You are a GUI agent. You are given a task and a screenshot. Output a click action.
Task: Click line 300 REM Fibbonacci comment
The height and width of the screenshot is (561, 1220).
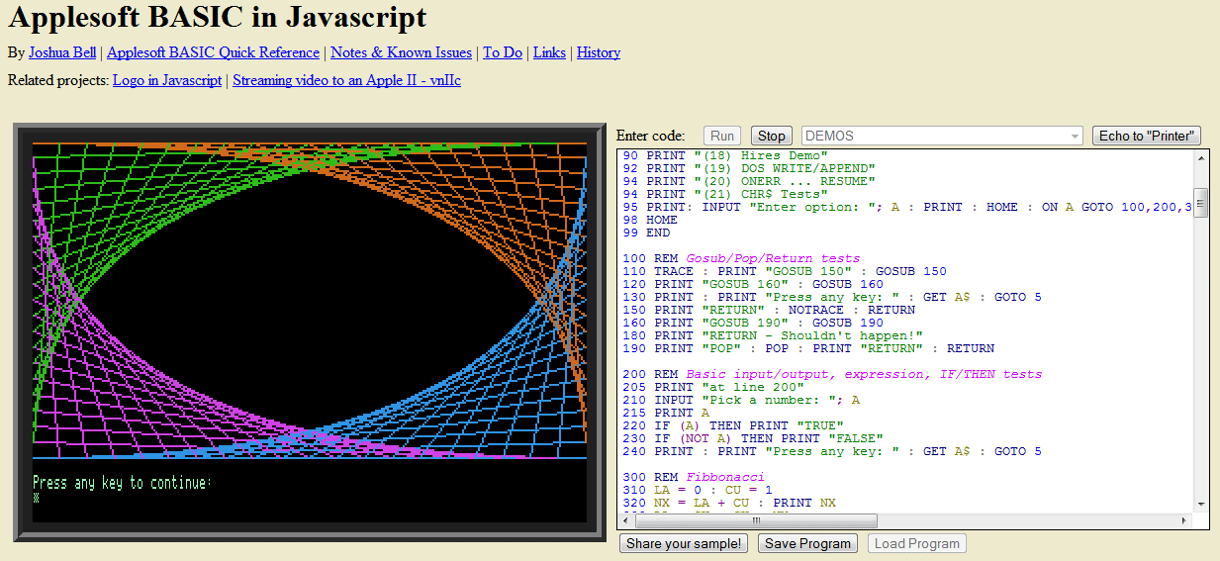pos(694,478)
